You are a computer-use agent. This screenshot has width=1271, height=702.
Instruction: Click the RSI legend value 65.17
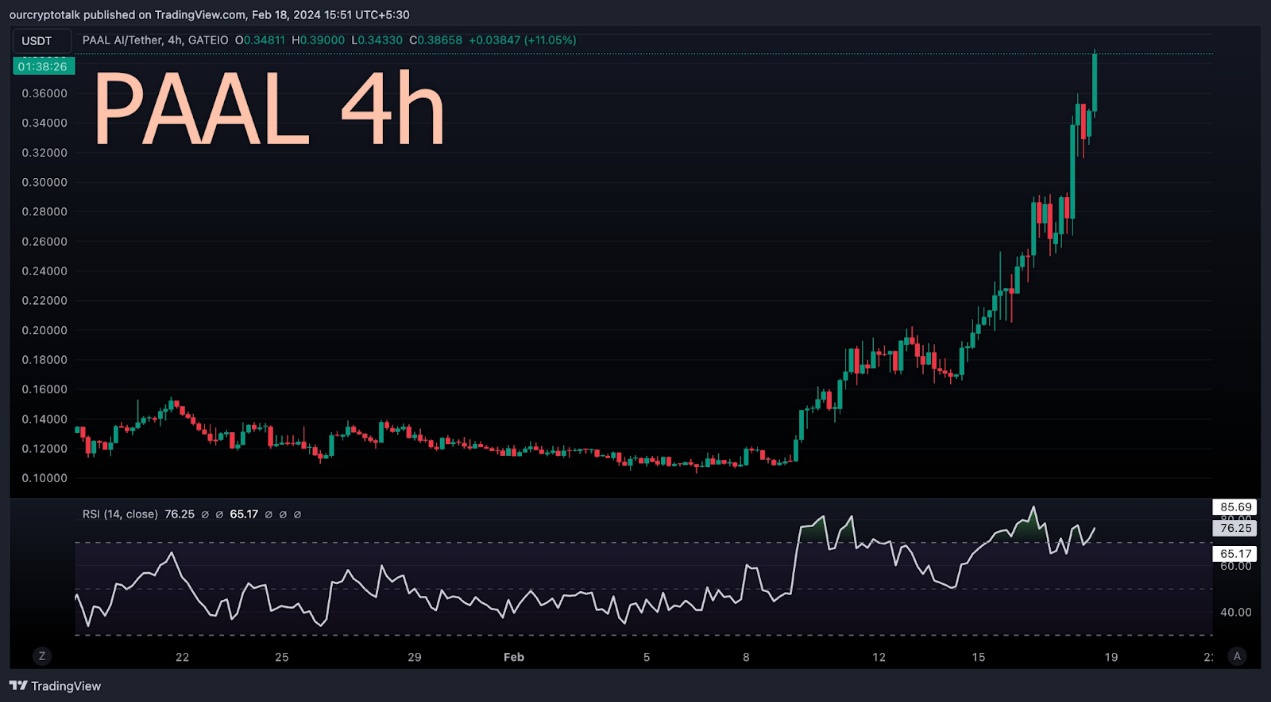click(x=244, y=514)
